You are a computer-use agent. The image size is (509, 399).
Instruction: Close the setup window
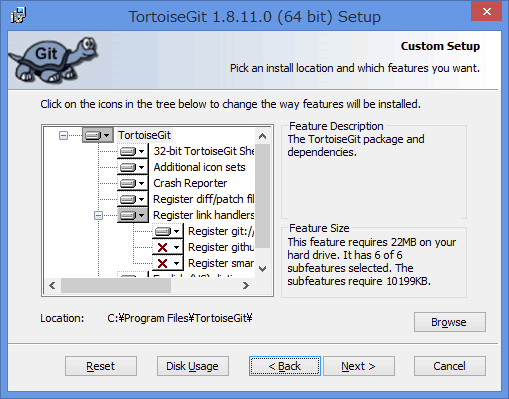pos(487,11)
